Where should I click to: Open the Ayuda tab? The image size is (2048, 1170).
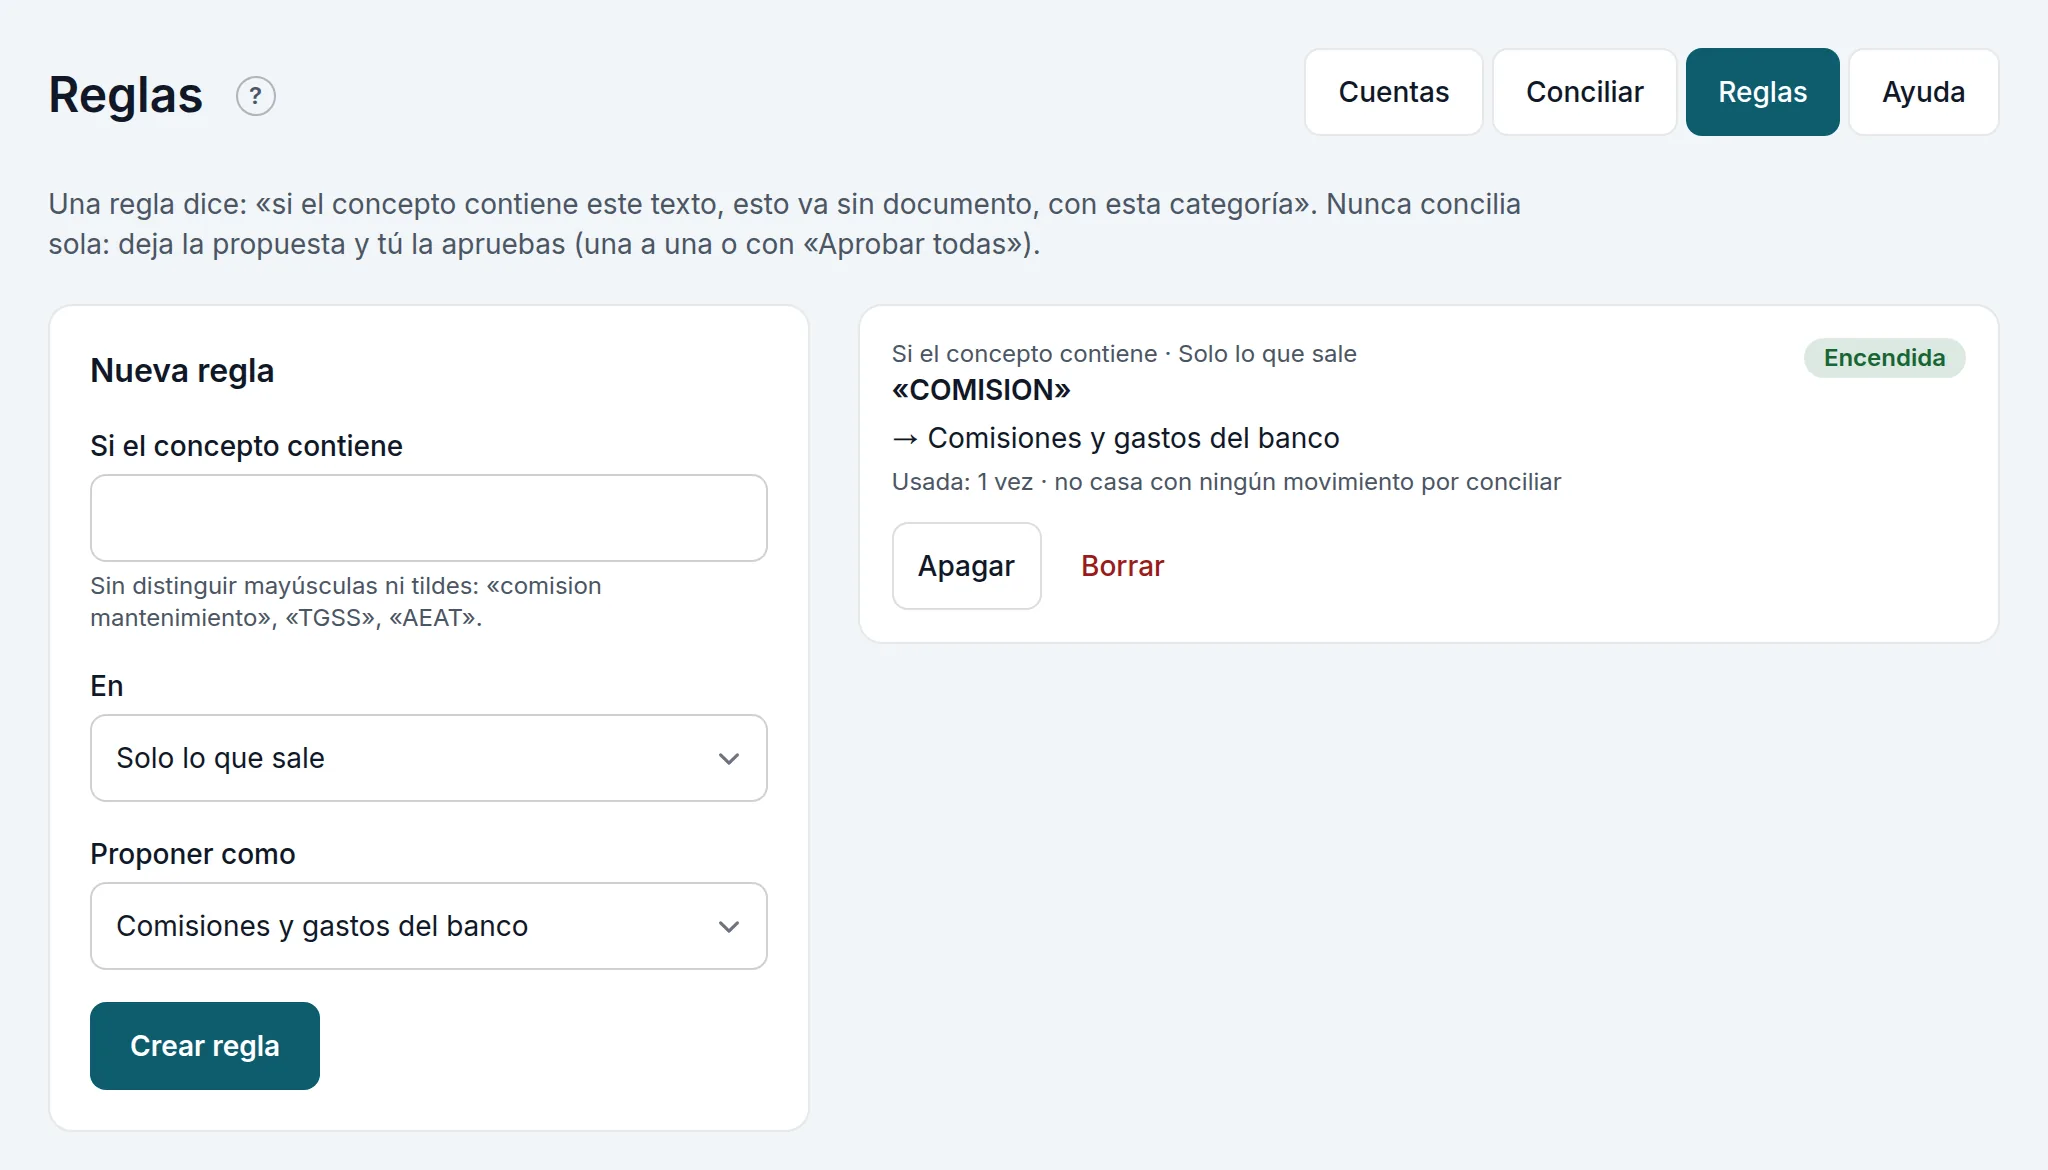1923,92
